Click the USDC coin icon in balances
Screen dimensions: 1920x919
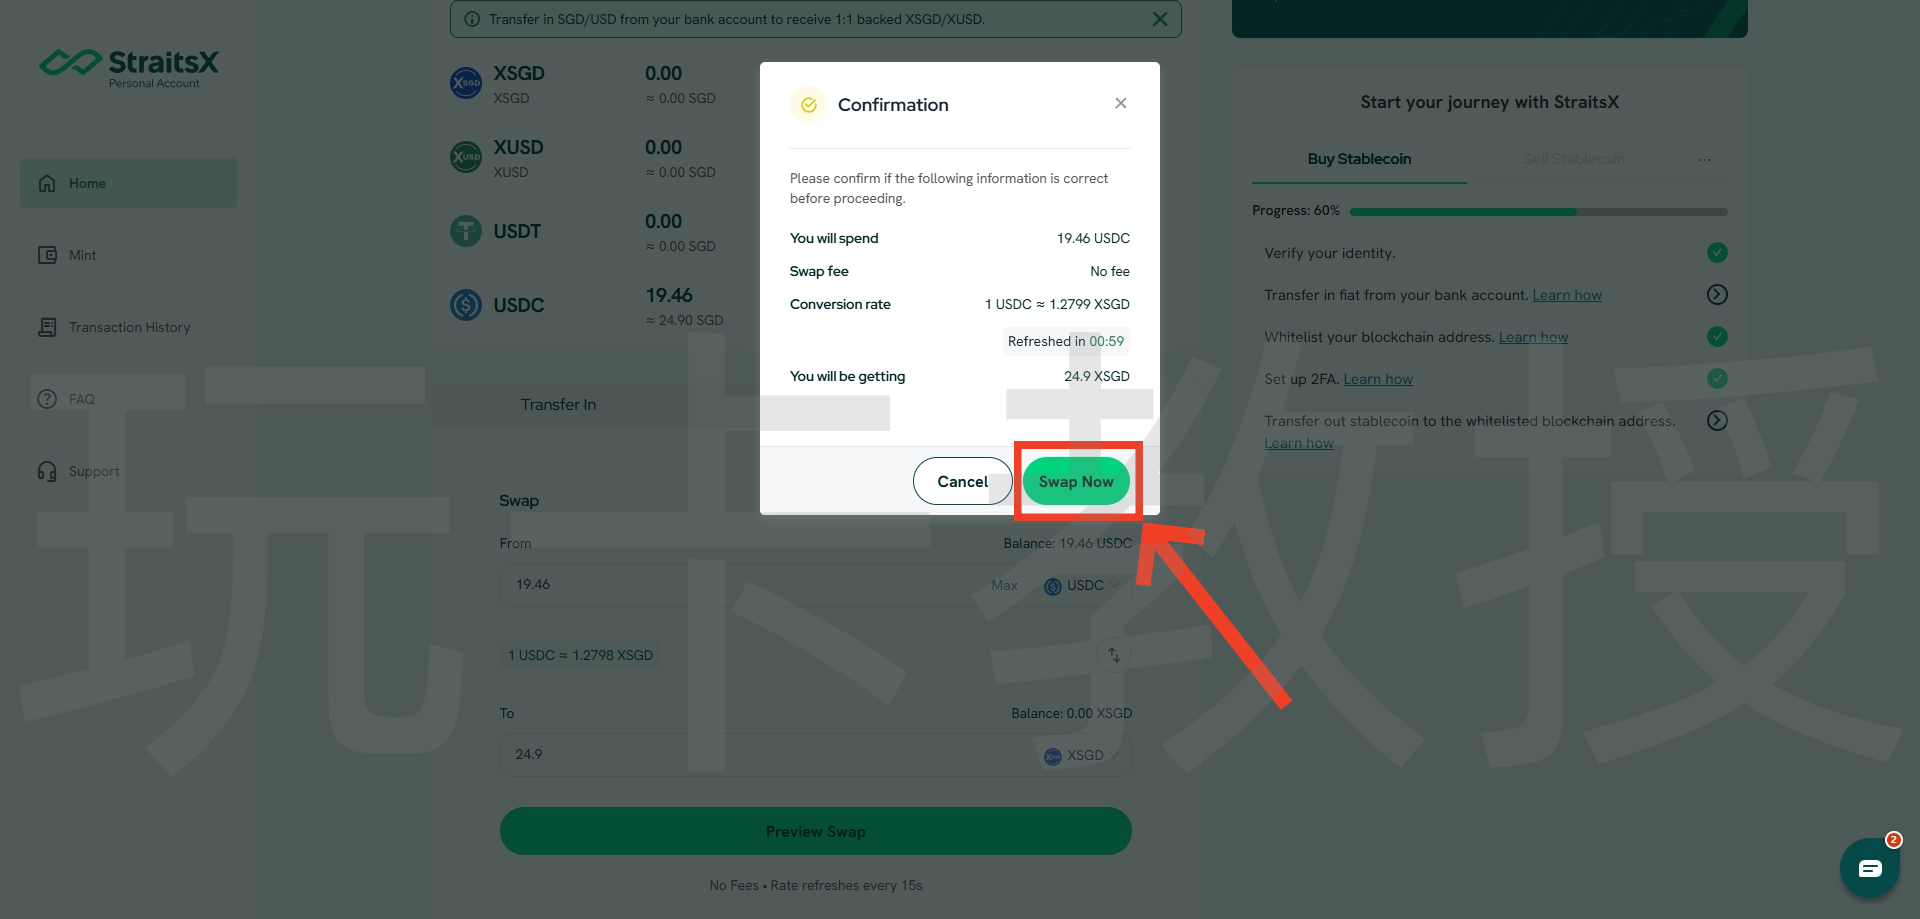click(x=466, y=305)
